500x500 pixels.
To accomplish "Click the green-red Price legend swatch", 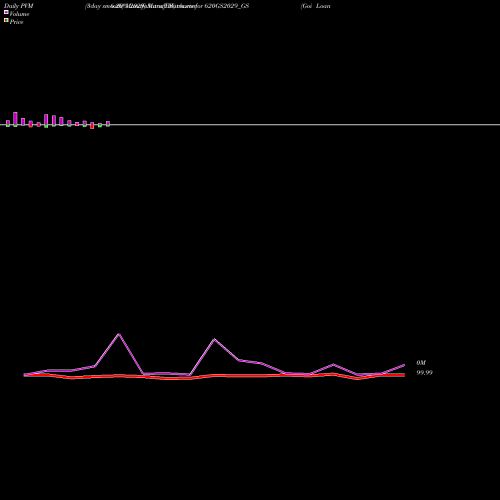I will coord(6,21).
